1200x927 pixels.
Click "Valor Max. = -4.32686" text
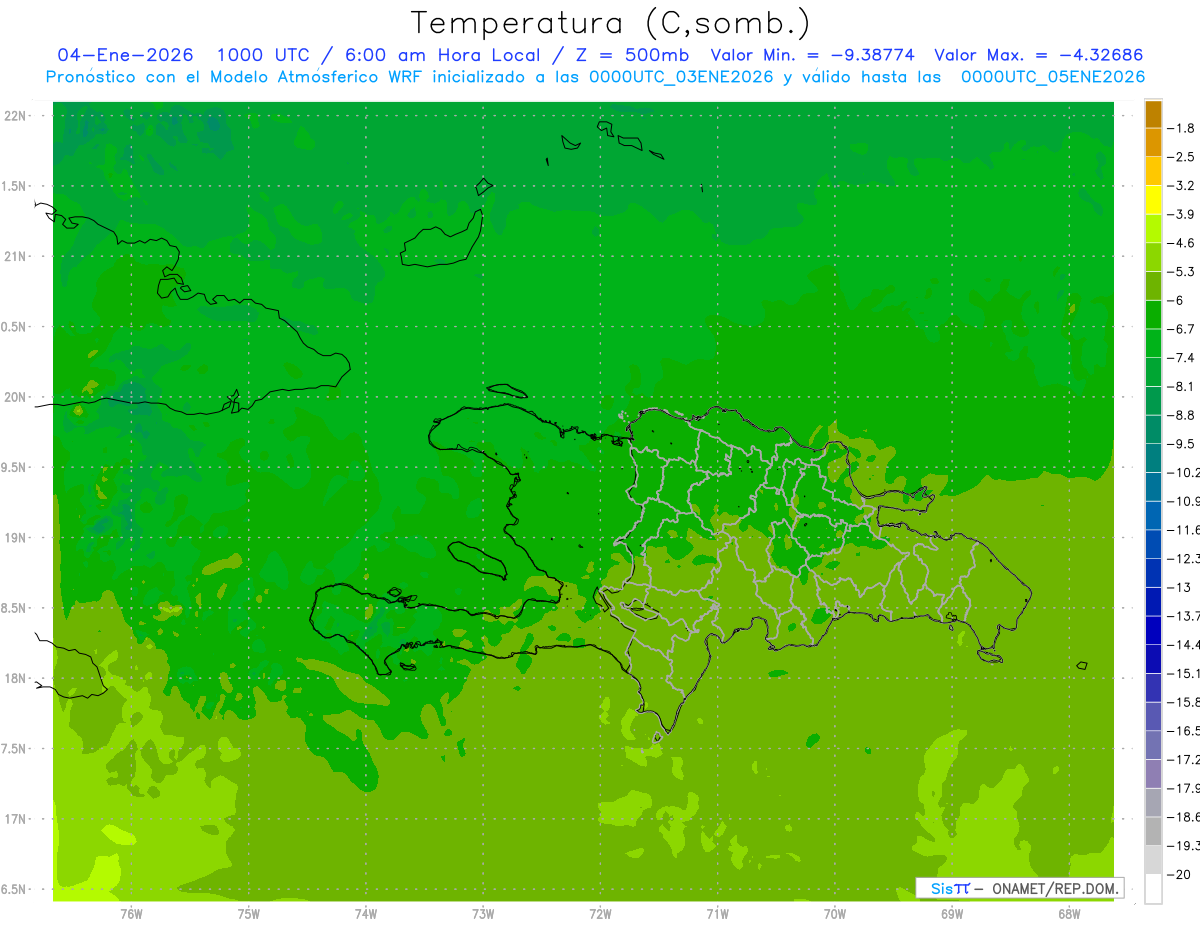1038,55
